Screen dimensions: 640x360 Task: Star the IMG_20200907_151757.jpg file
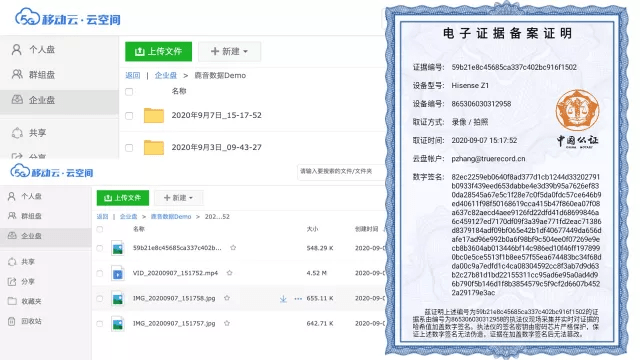(227, 323)
